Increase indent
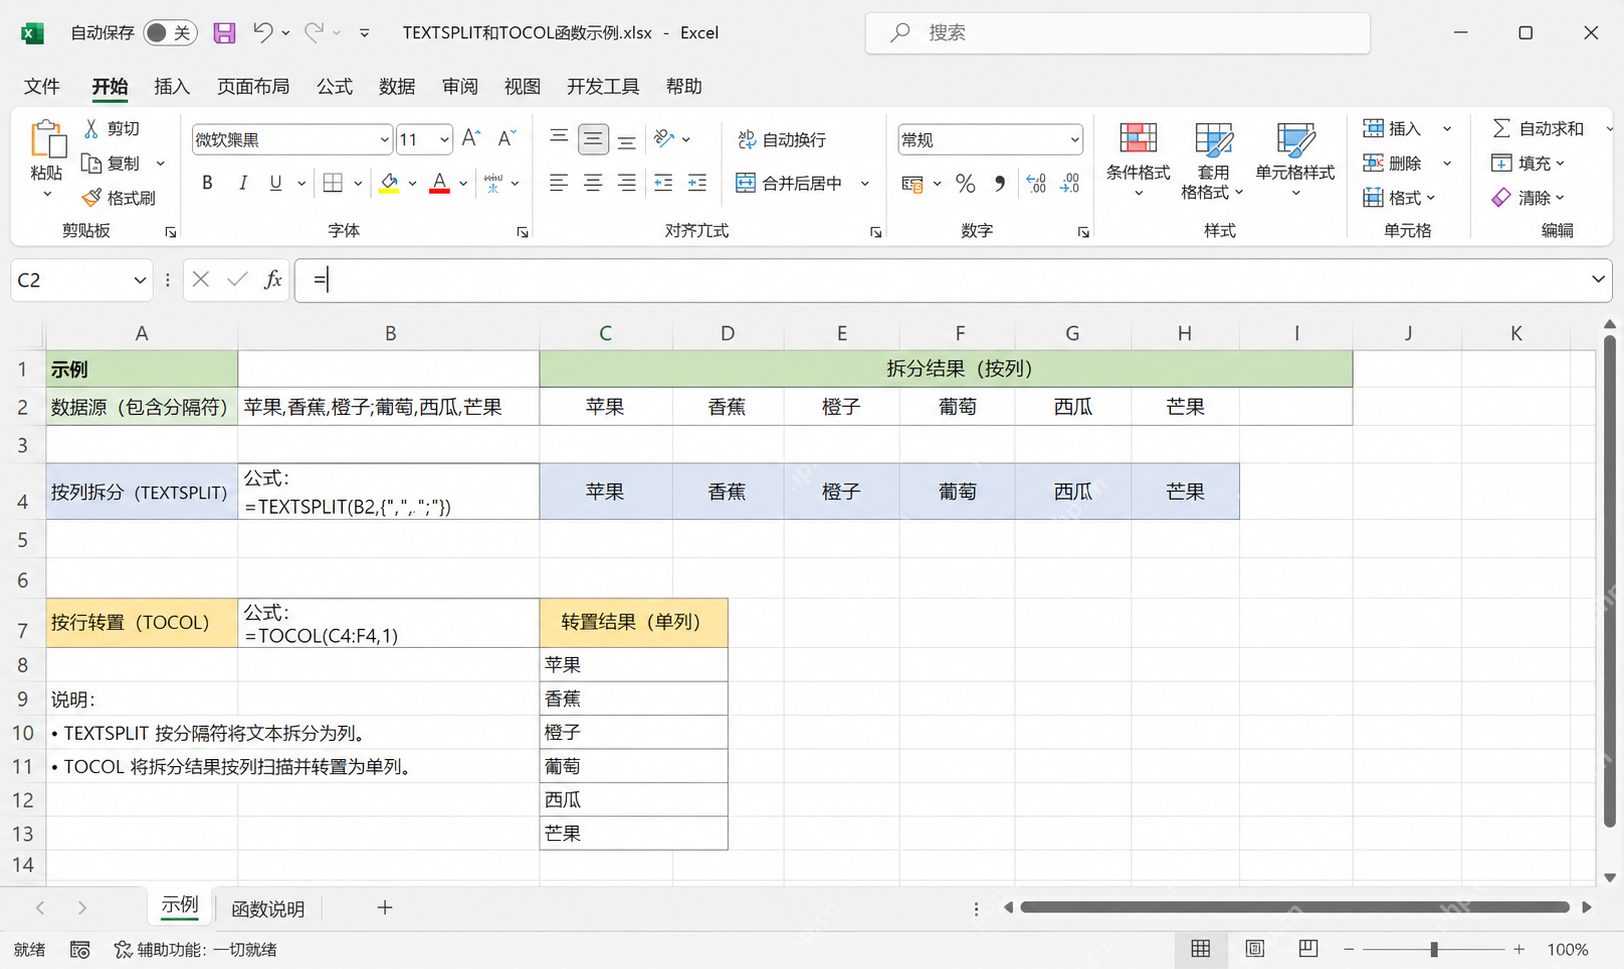Viewport: 1624px width, 969px height. point(697,183)
